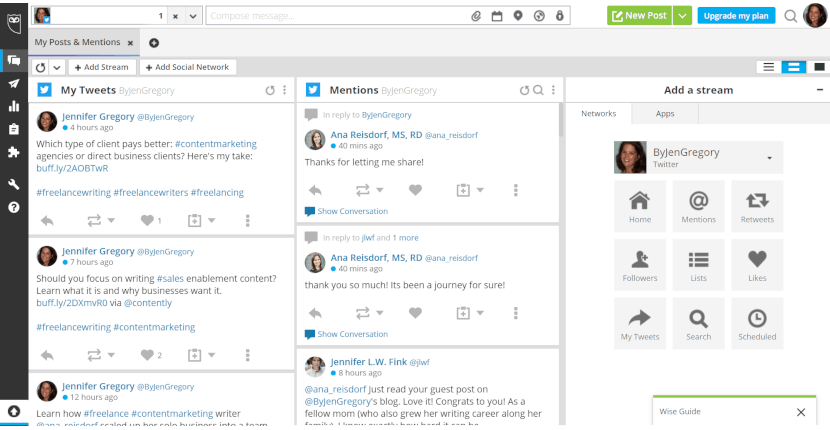Open the App Directory puzzle piece icon
830x430 pixels.
pos(14,152)
